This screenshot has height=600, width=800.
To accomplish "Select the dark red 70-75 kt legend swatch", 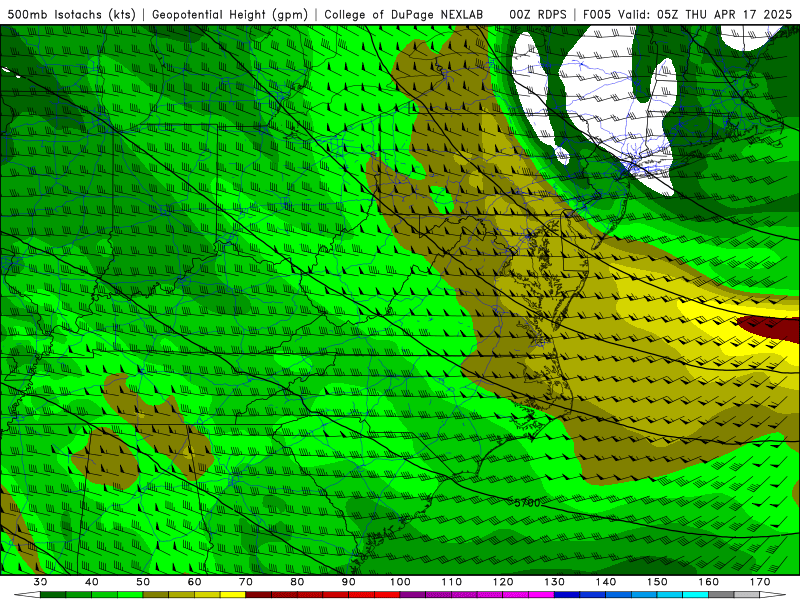I will 259,594.
